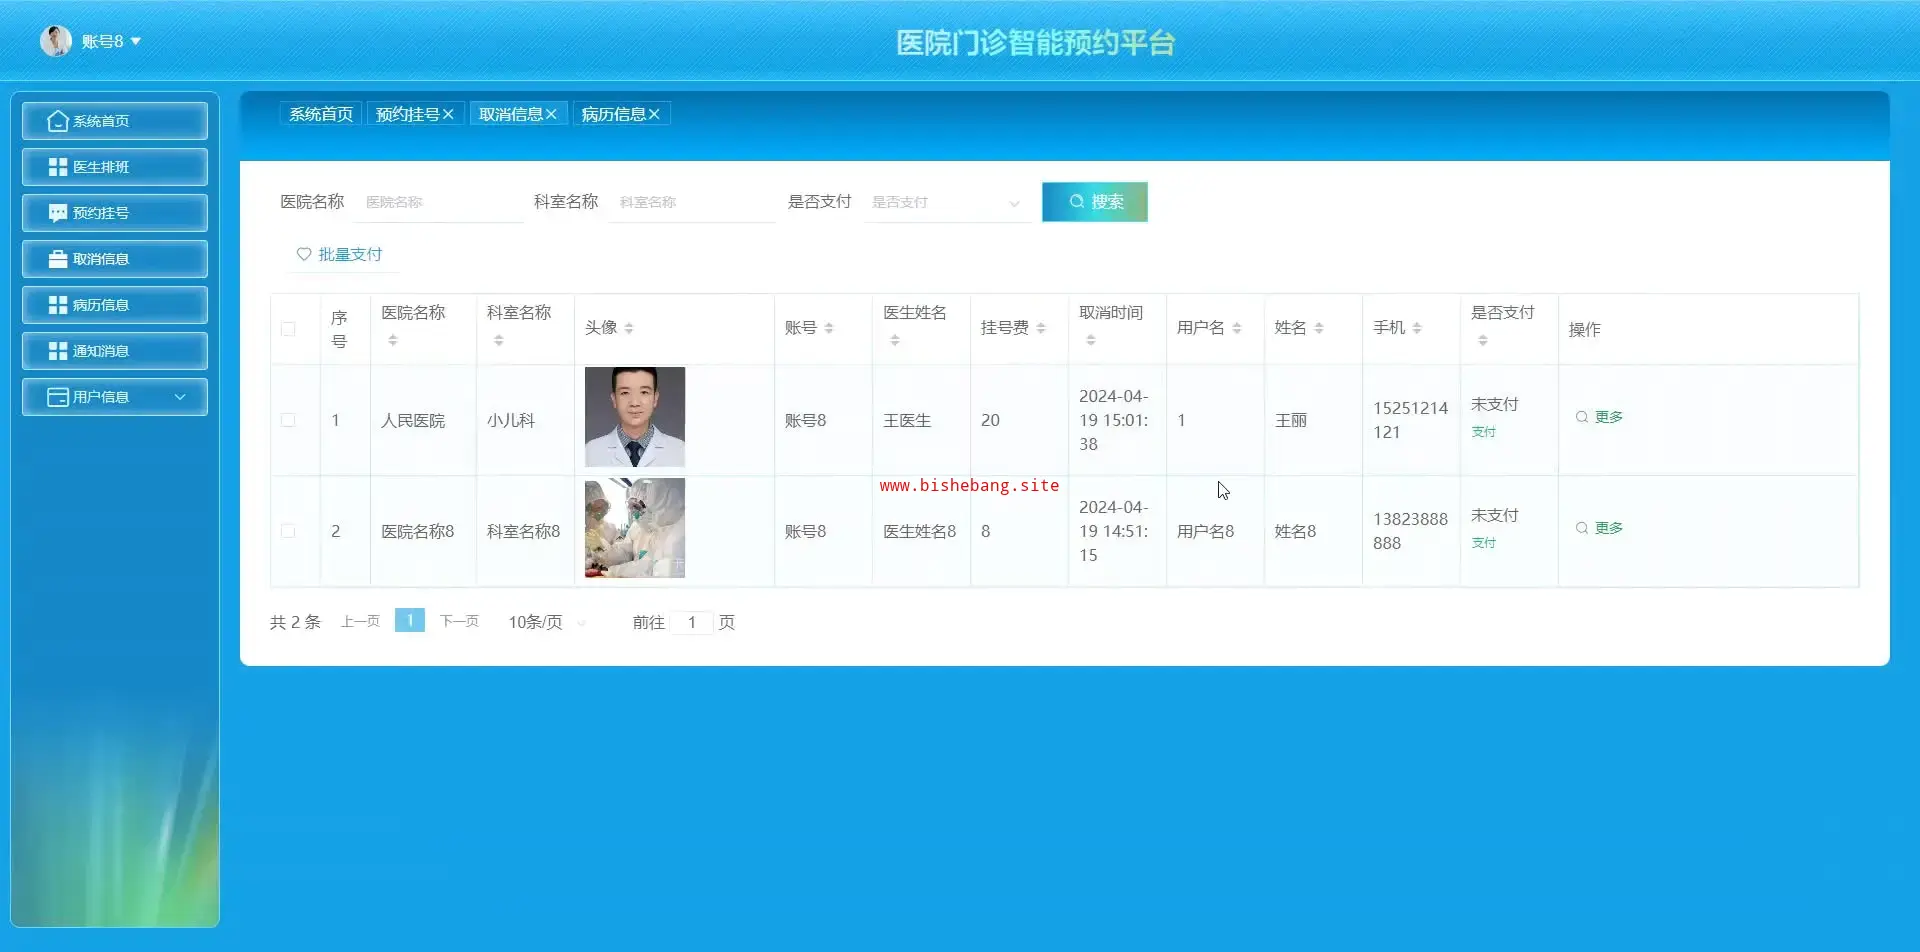
Task: Open the 是否支付 filter dropdown
Action: [945, 202]
